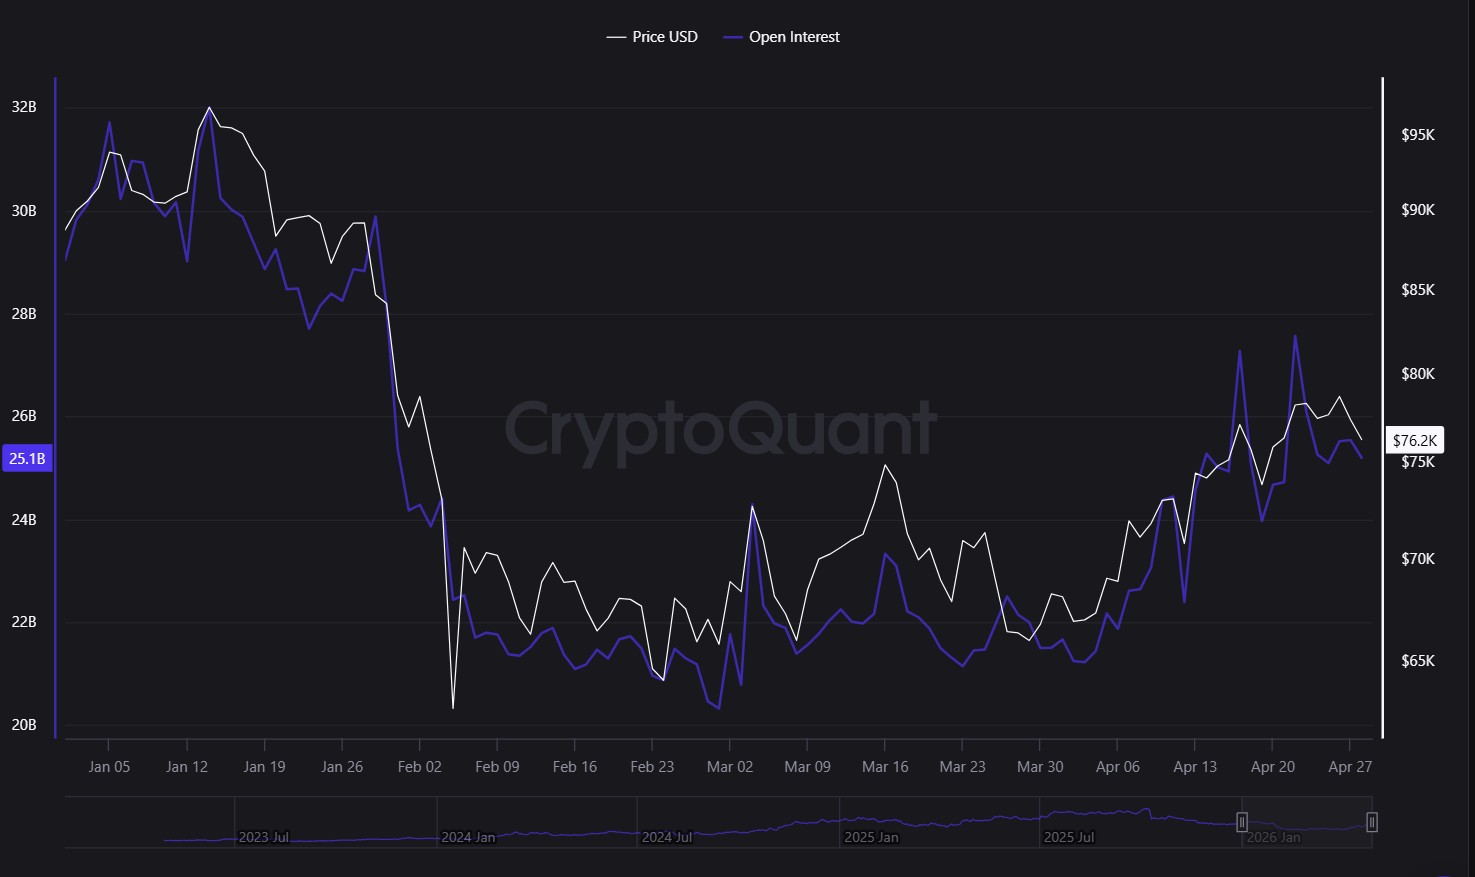
Task: Click the purple Open Interest line sample icon
Action: coord(731,36)
